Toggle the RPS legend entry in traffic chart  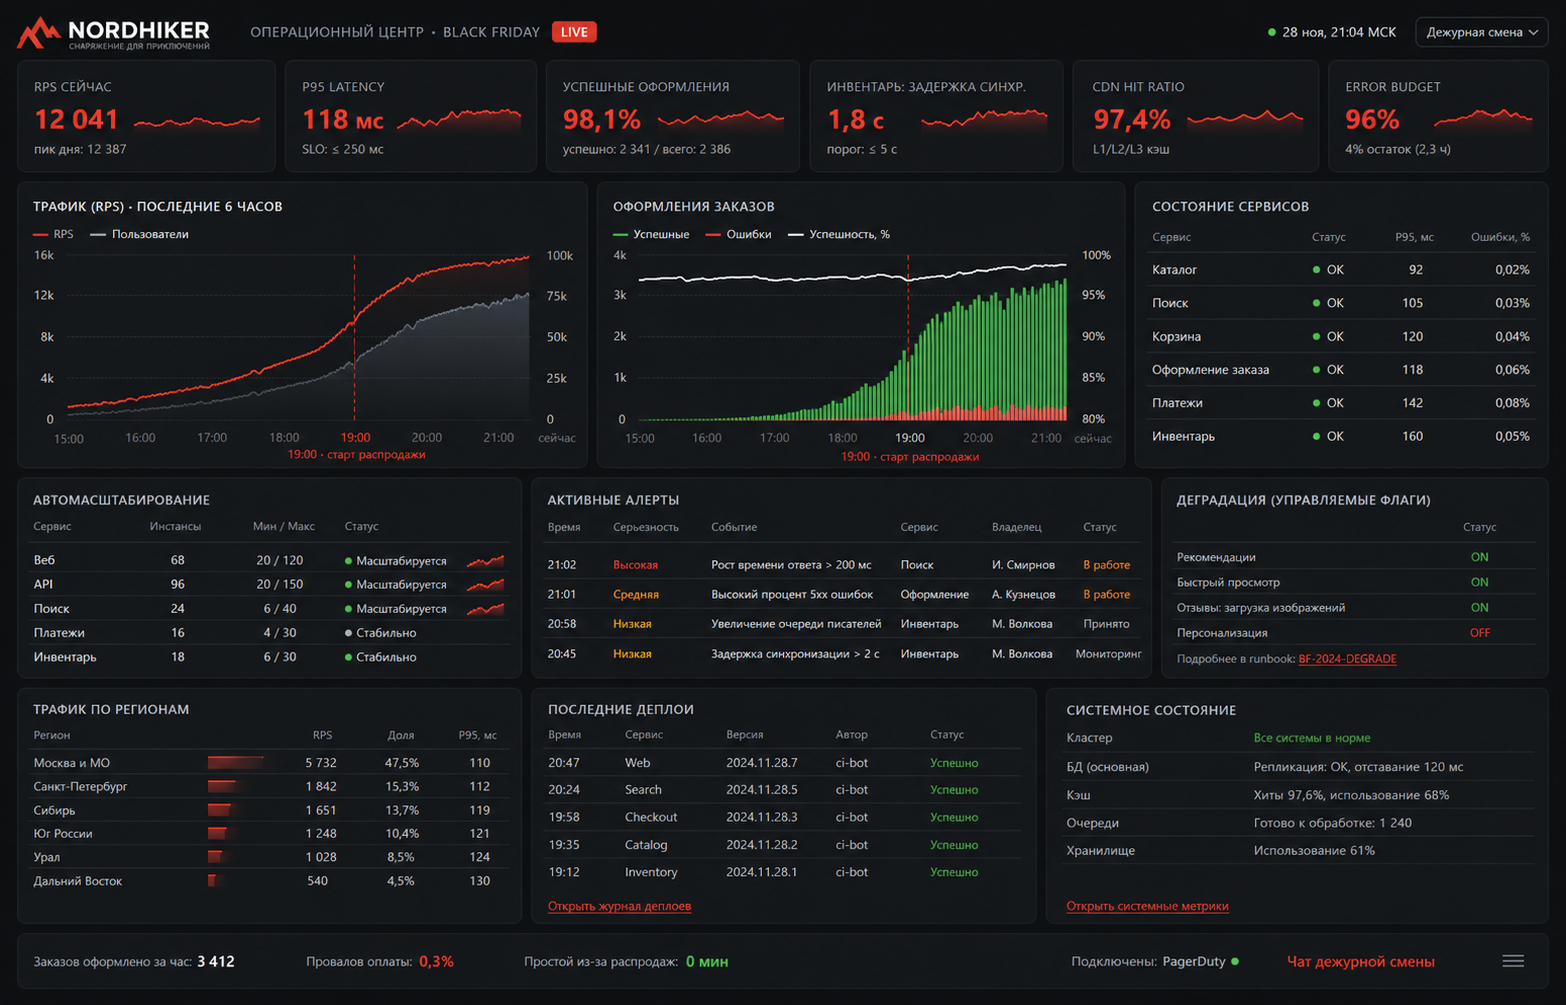pyautogui.click(x=53, y=234)
